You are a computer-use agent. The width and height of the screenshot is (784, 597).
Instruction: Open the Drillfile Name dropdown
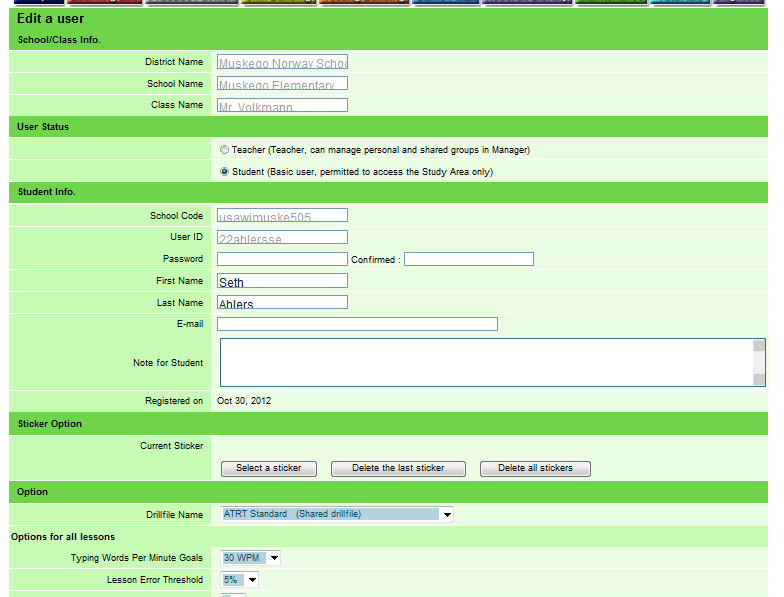pos(337,515)
